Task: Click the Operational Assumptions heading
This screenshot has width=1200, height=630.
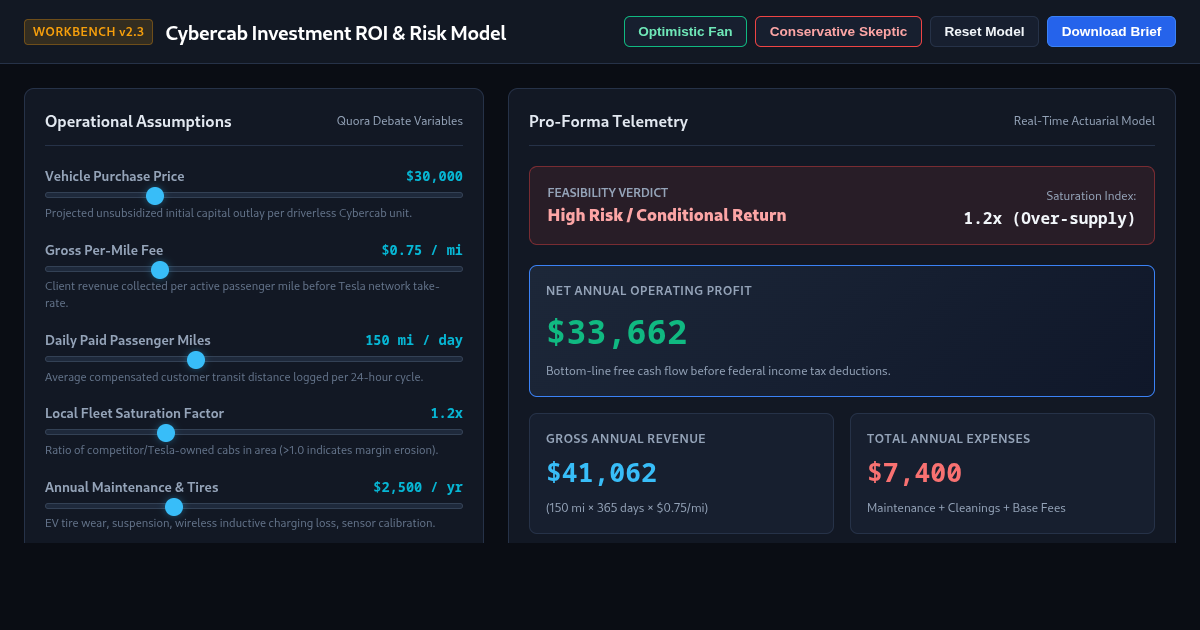Action: coord(138,121)
